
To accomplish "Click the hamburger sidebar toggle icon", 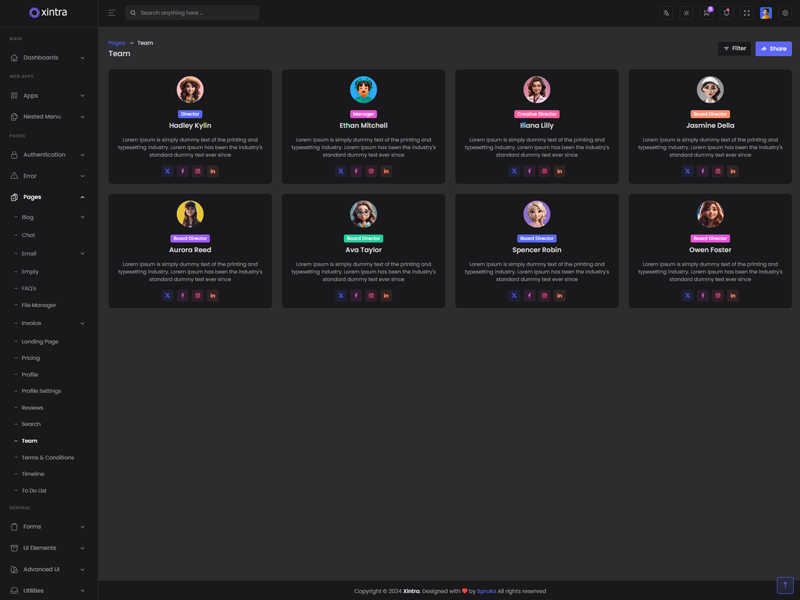I will pyautogui.click(x=111, y=13).
